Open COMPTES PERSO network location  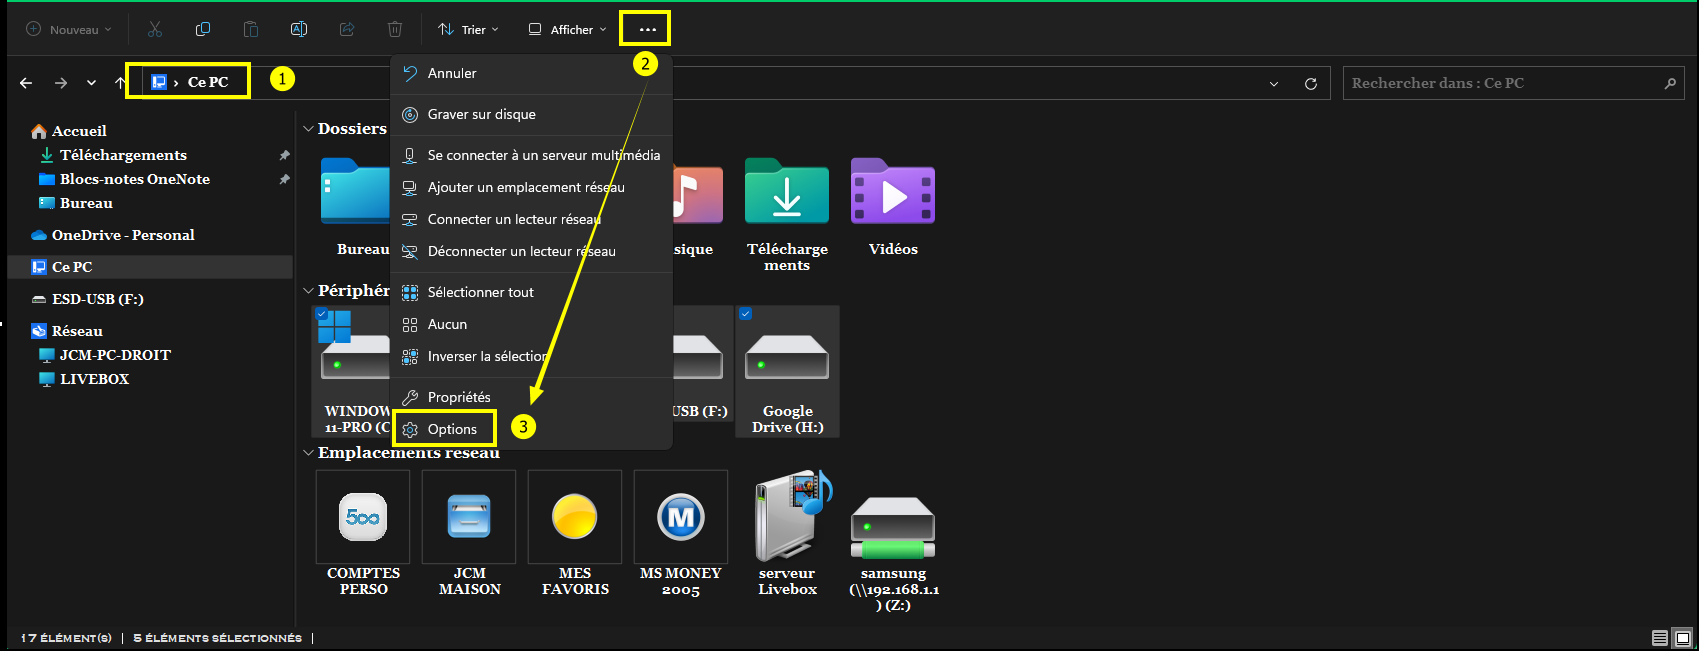click(363, 534)
